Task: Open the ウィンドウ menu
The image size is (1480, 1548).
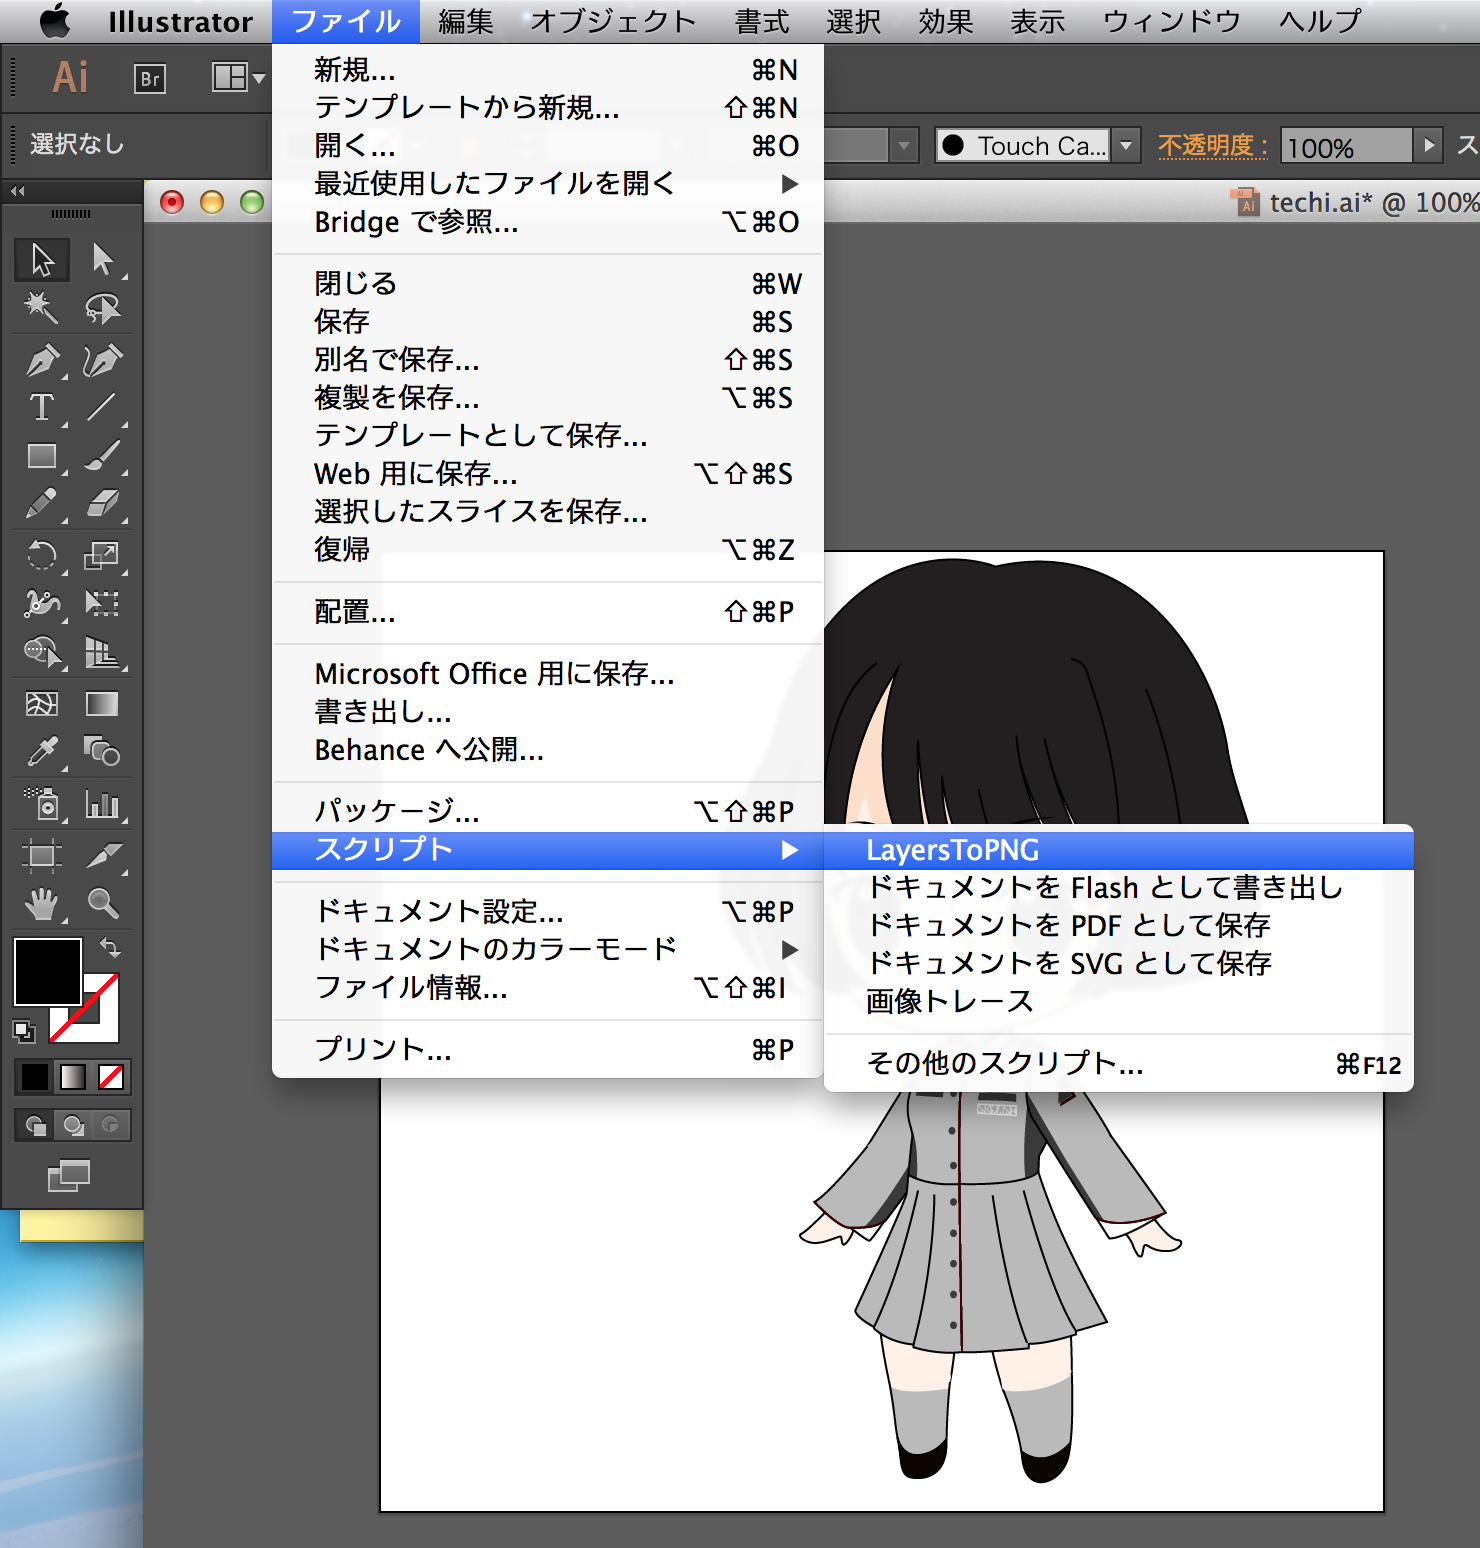Action: [1172, 21]
